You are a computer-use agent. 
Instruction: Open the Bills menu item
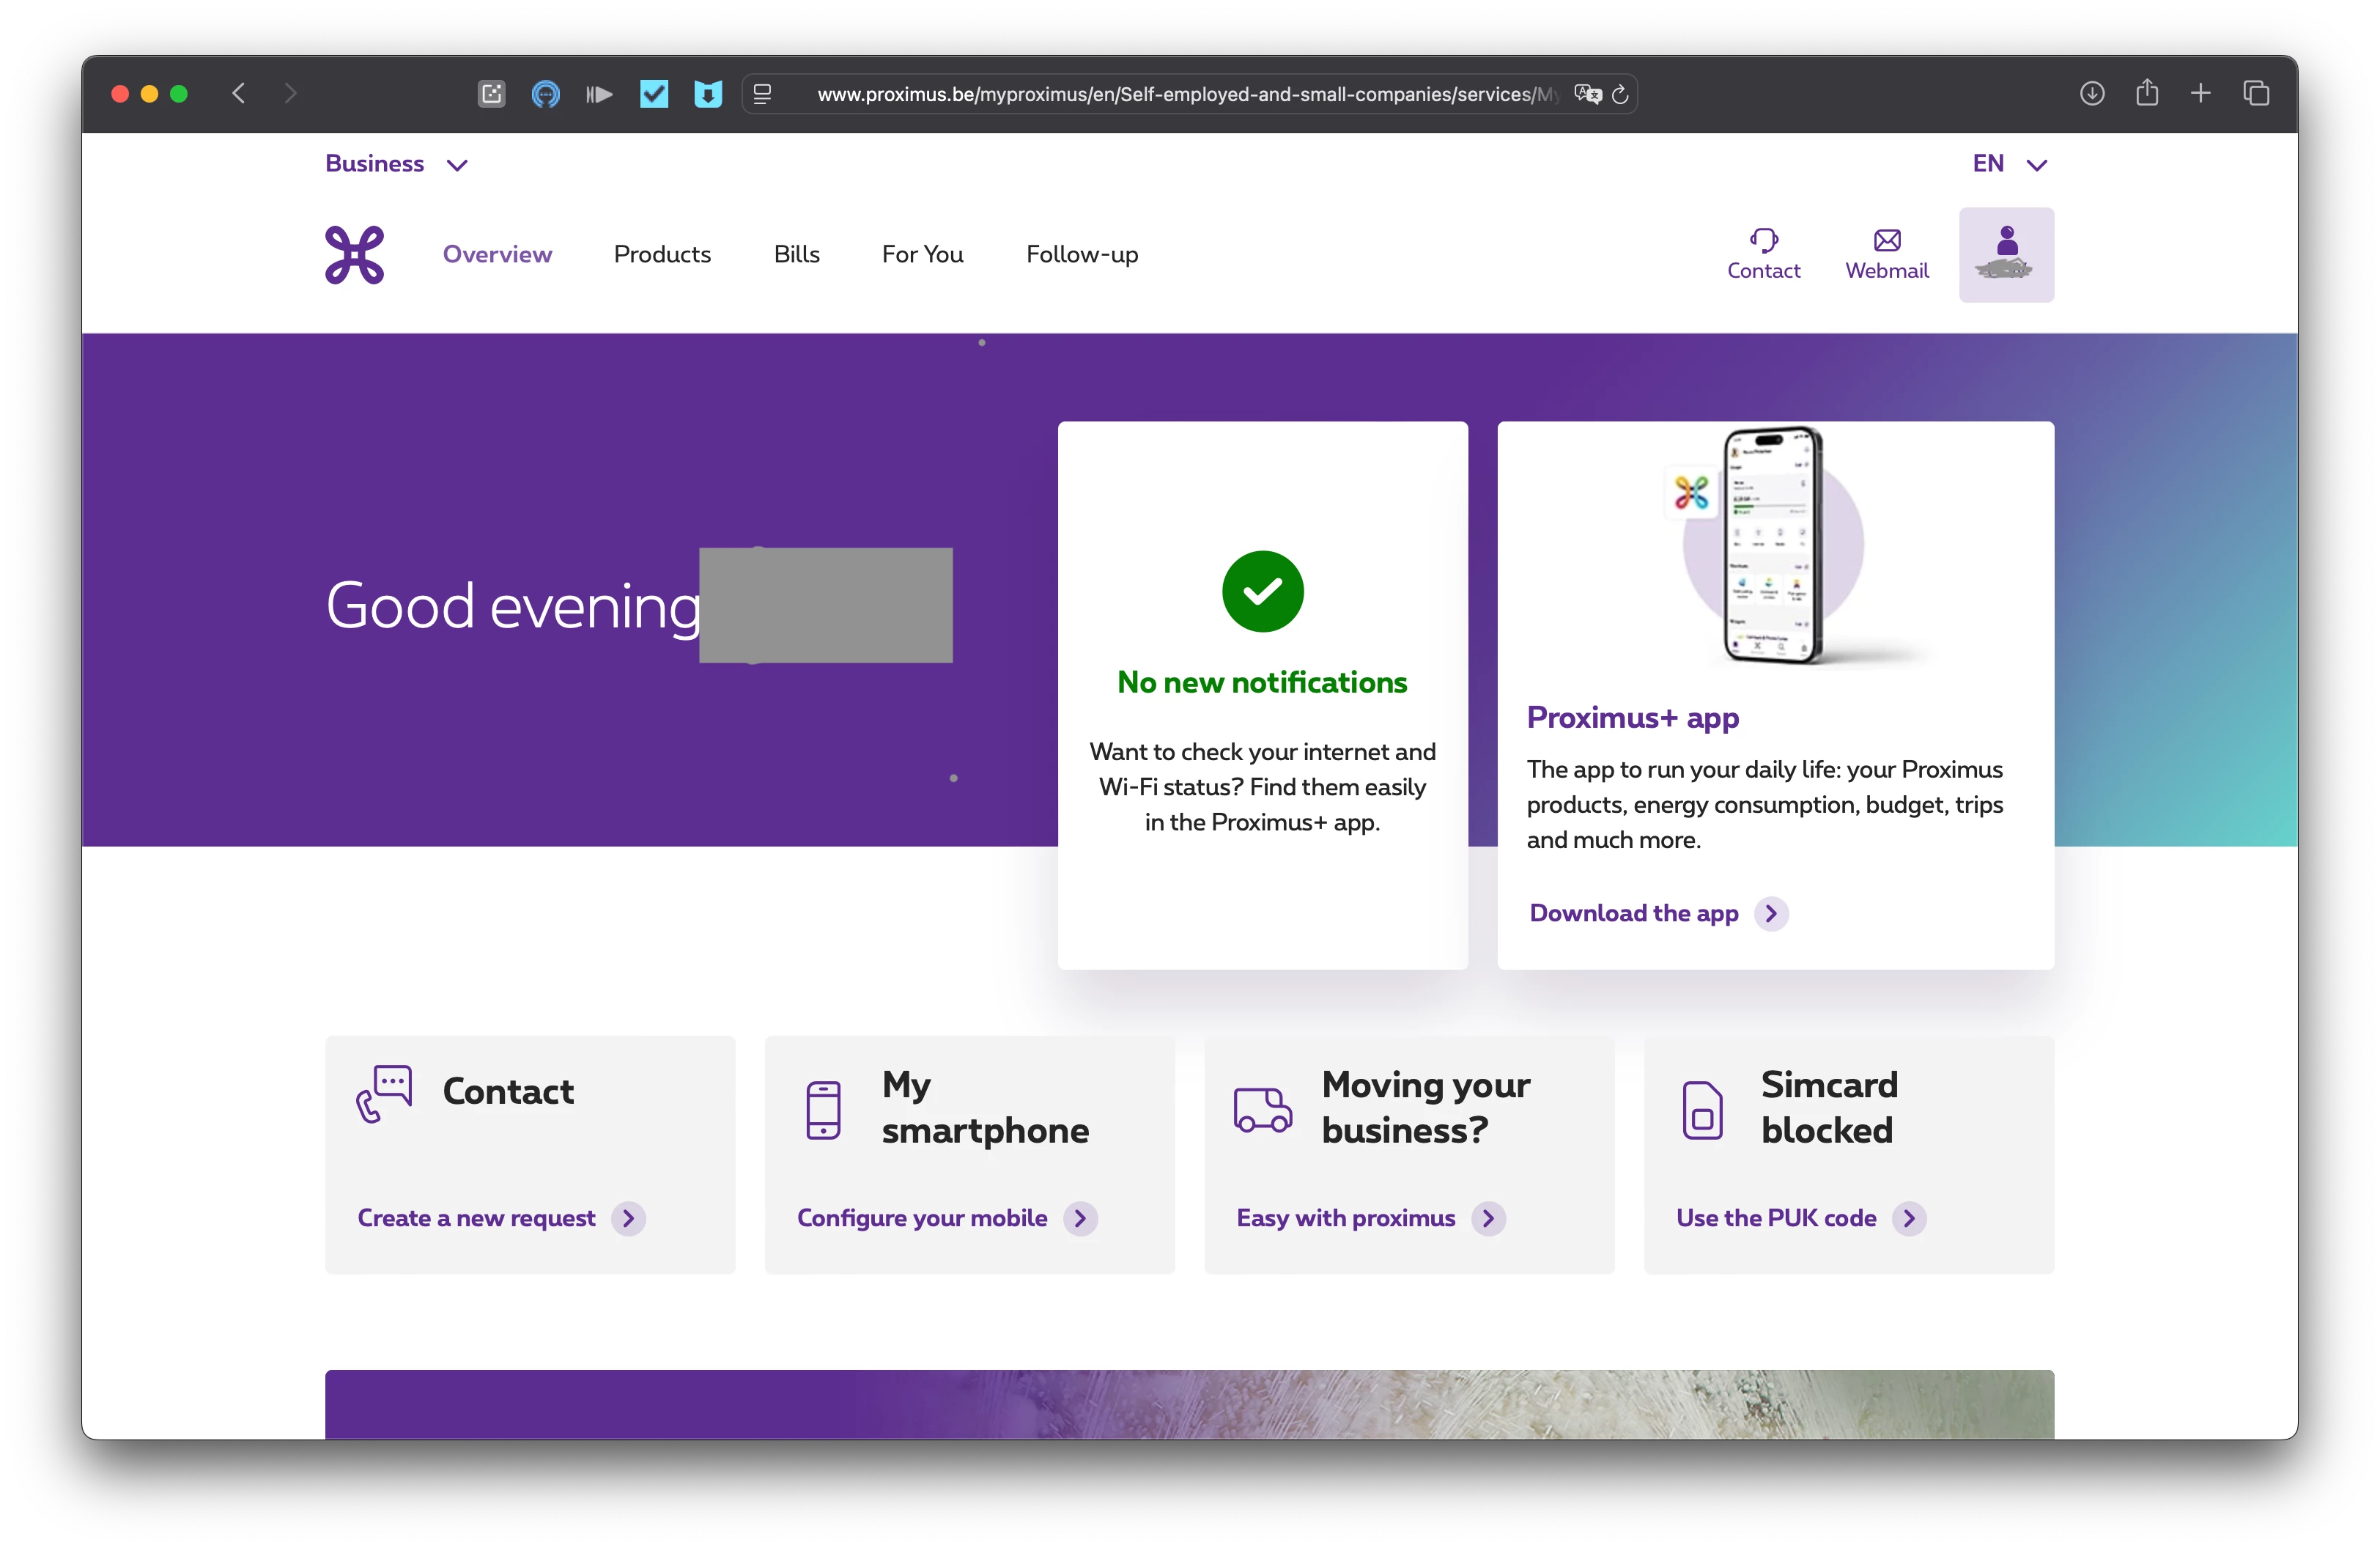pyautogui.click(x=796, y=254)
